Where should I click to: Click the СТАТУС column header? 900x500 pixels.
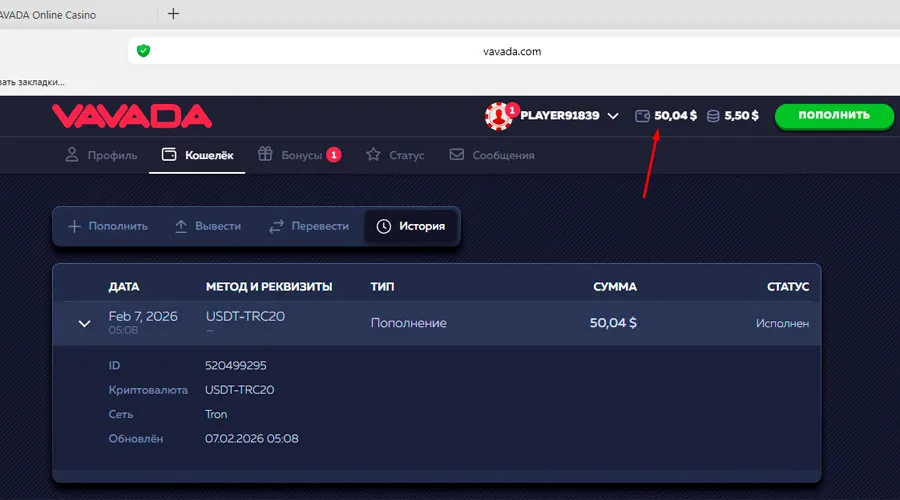tap(788, 286)
